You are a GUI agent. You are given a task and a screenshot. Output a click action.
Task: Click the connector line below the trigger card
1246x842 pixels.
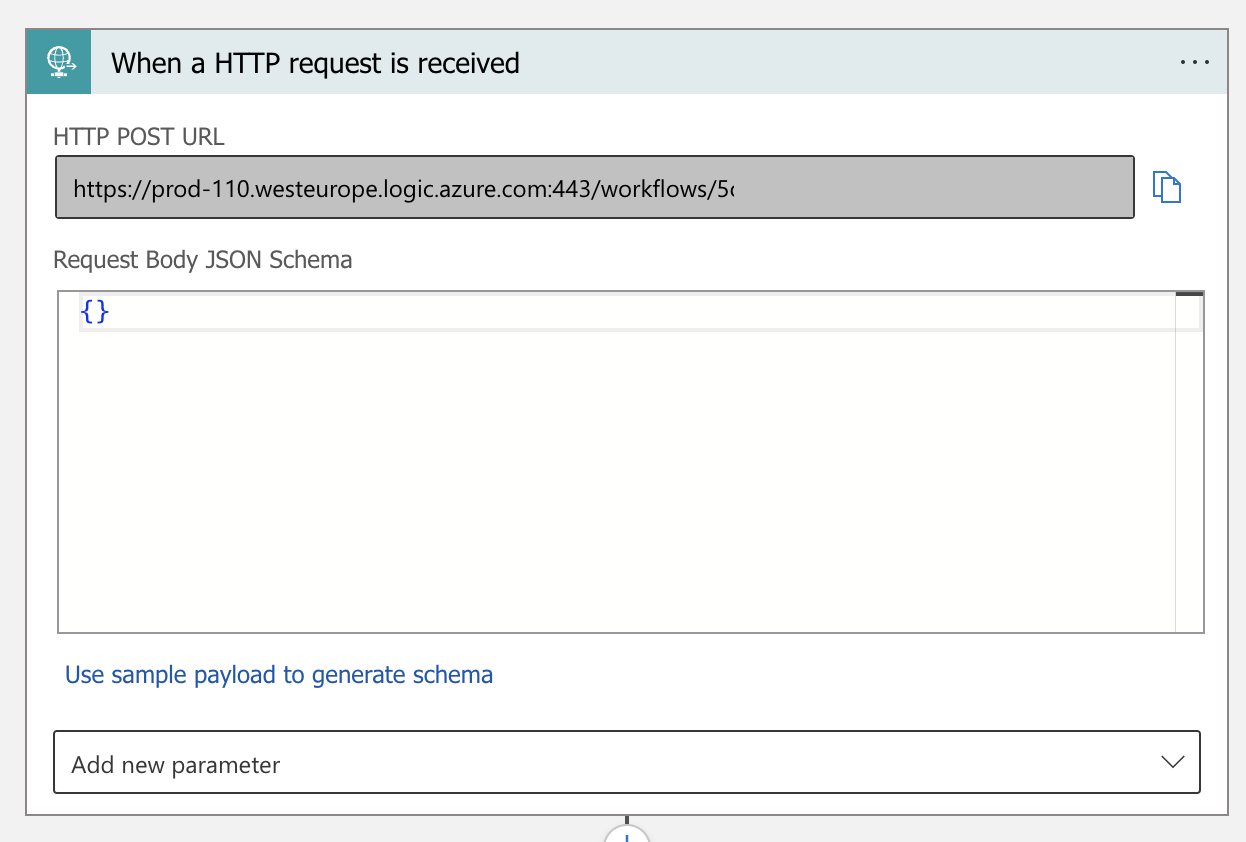pos(627,819)
